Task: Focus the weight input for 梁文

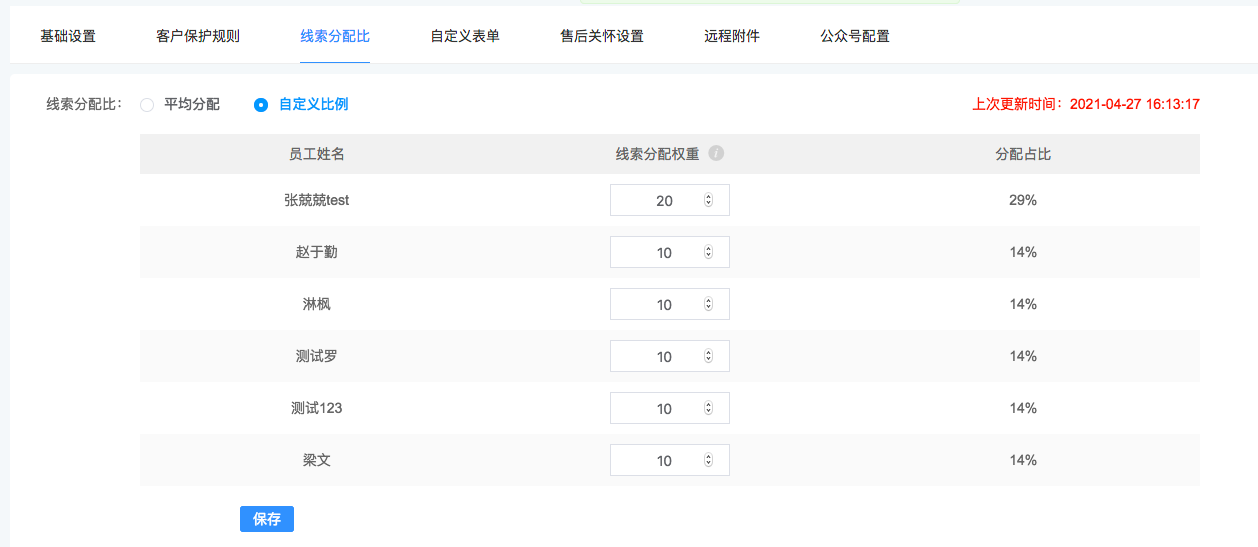Action: pyautogui.click(x=670, y=460)
